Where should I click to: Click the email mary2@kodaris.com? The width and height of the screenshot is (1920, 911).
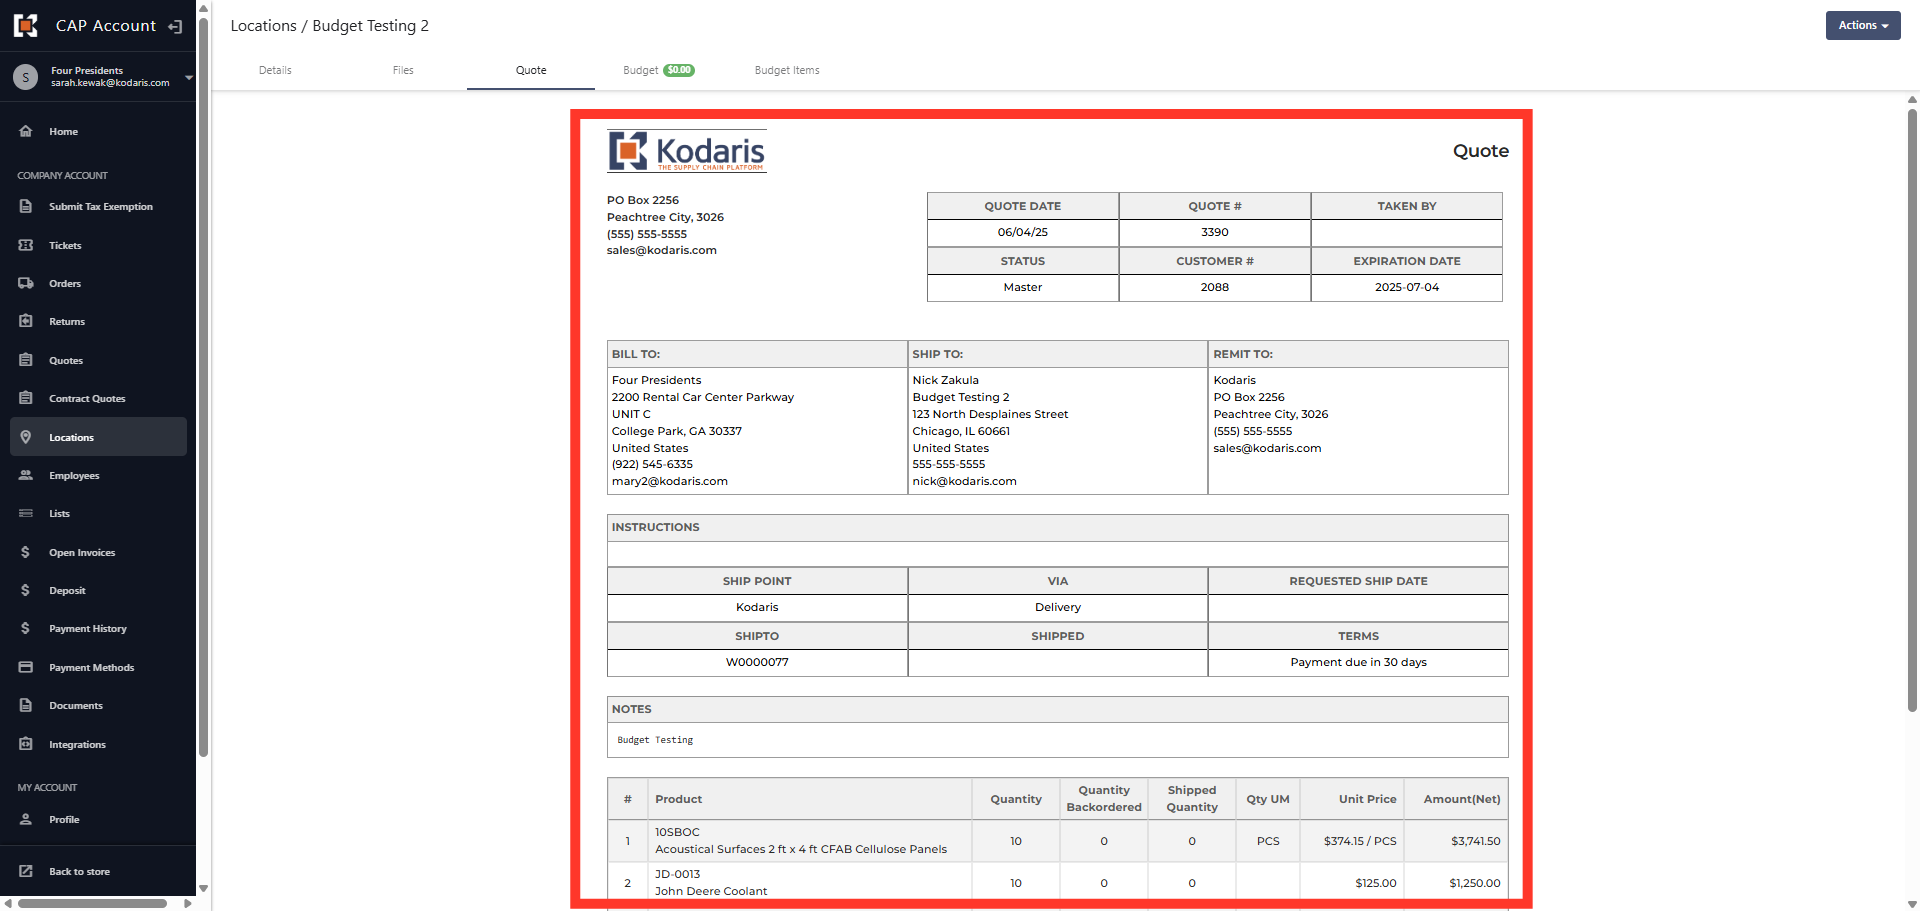670,481
